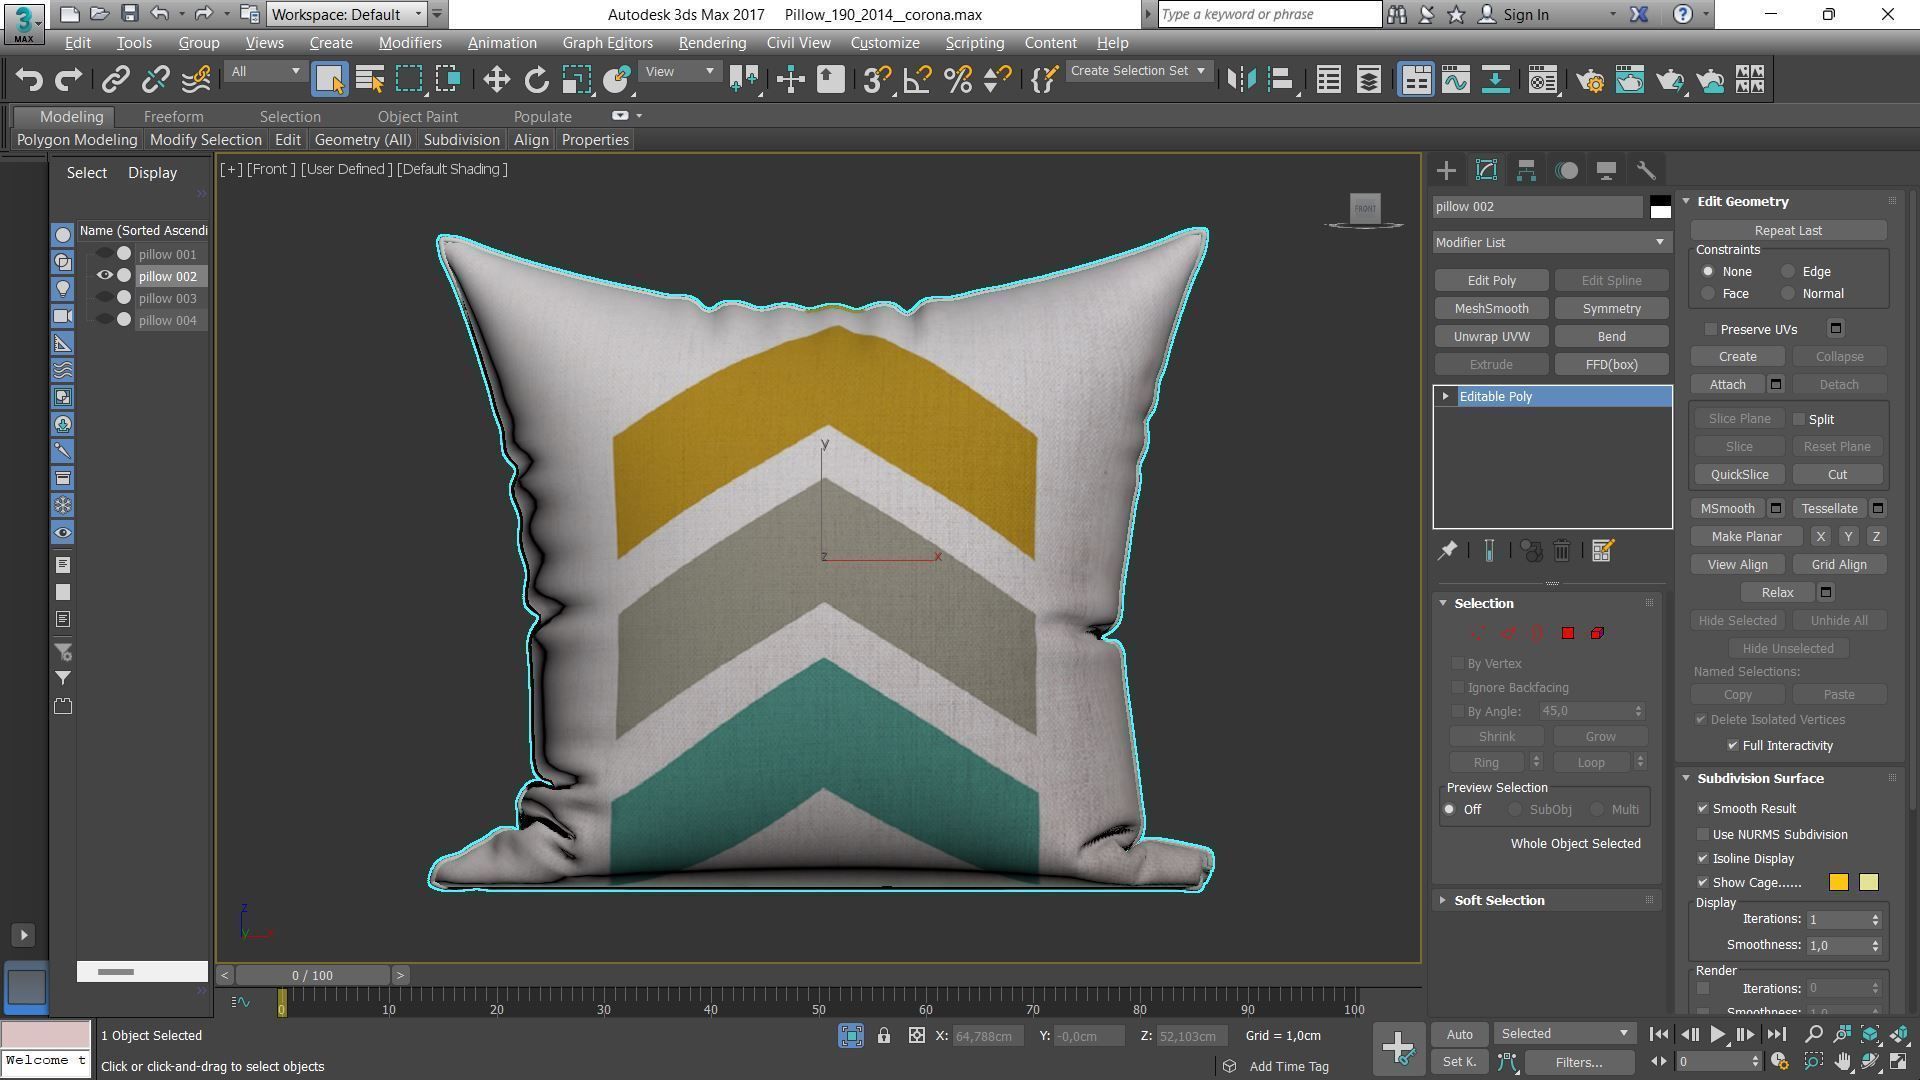Screen dimensions: 1920x1080
Task: Switch to the Hierarchy command panel
Action: [1526, 170]
